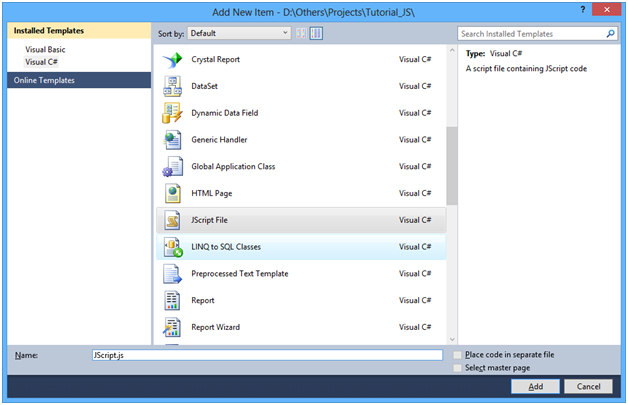Close the Add New Item dialog

606,9
